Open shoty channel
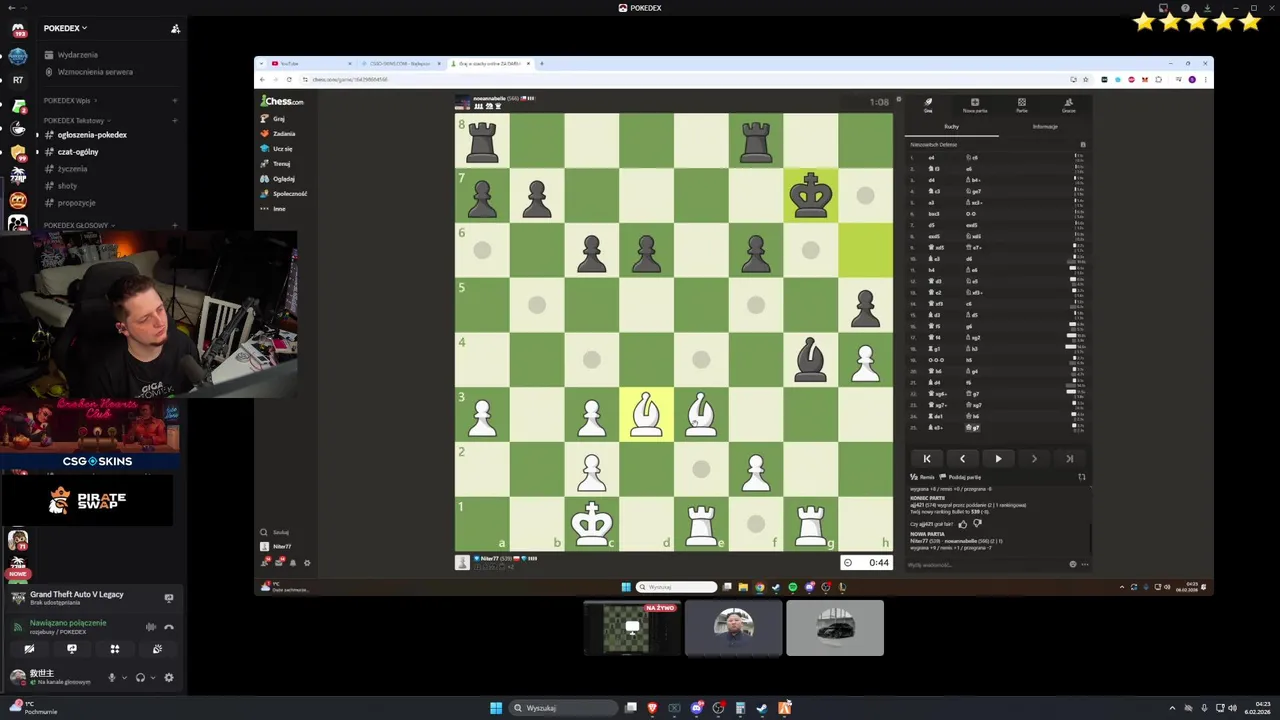This screenshot has height=720, width=1280. pyautogui.click(x=67, y=185)
